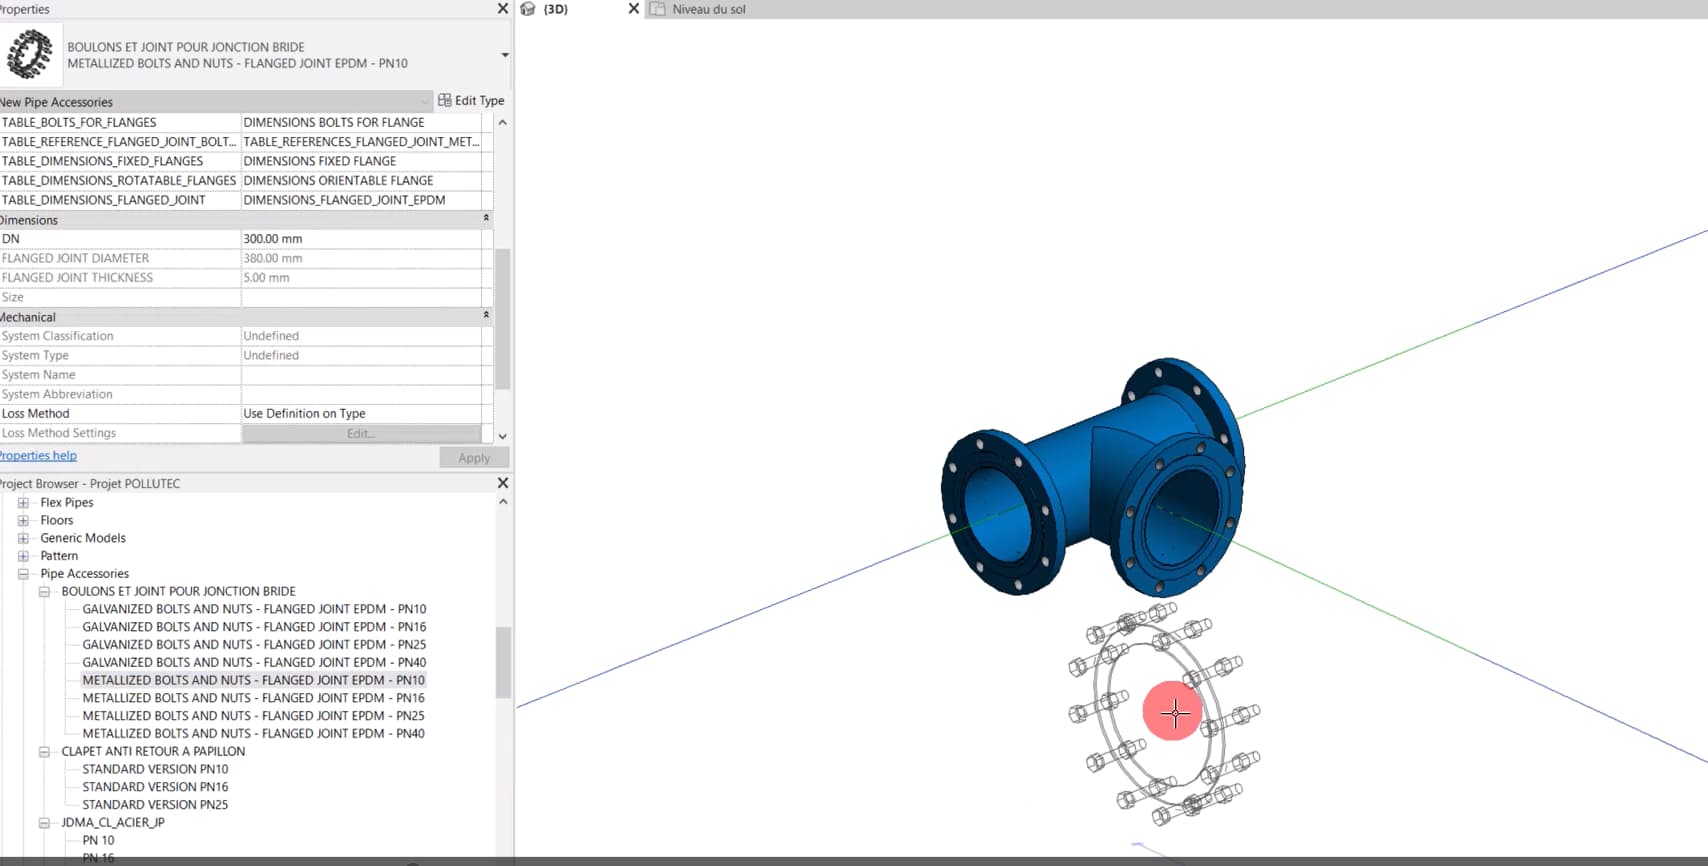Click the Edit Type button
This screenshot has width=1708, height=866.
point(471,100)
